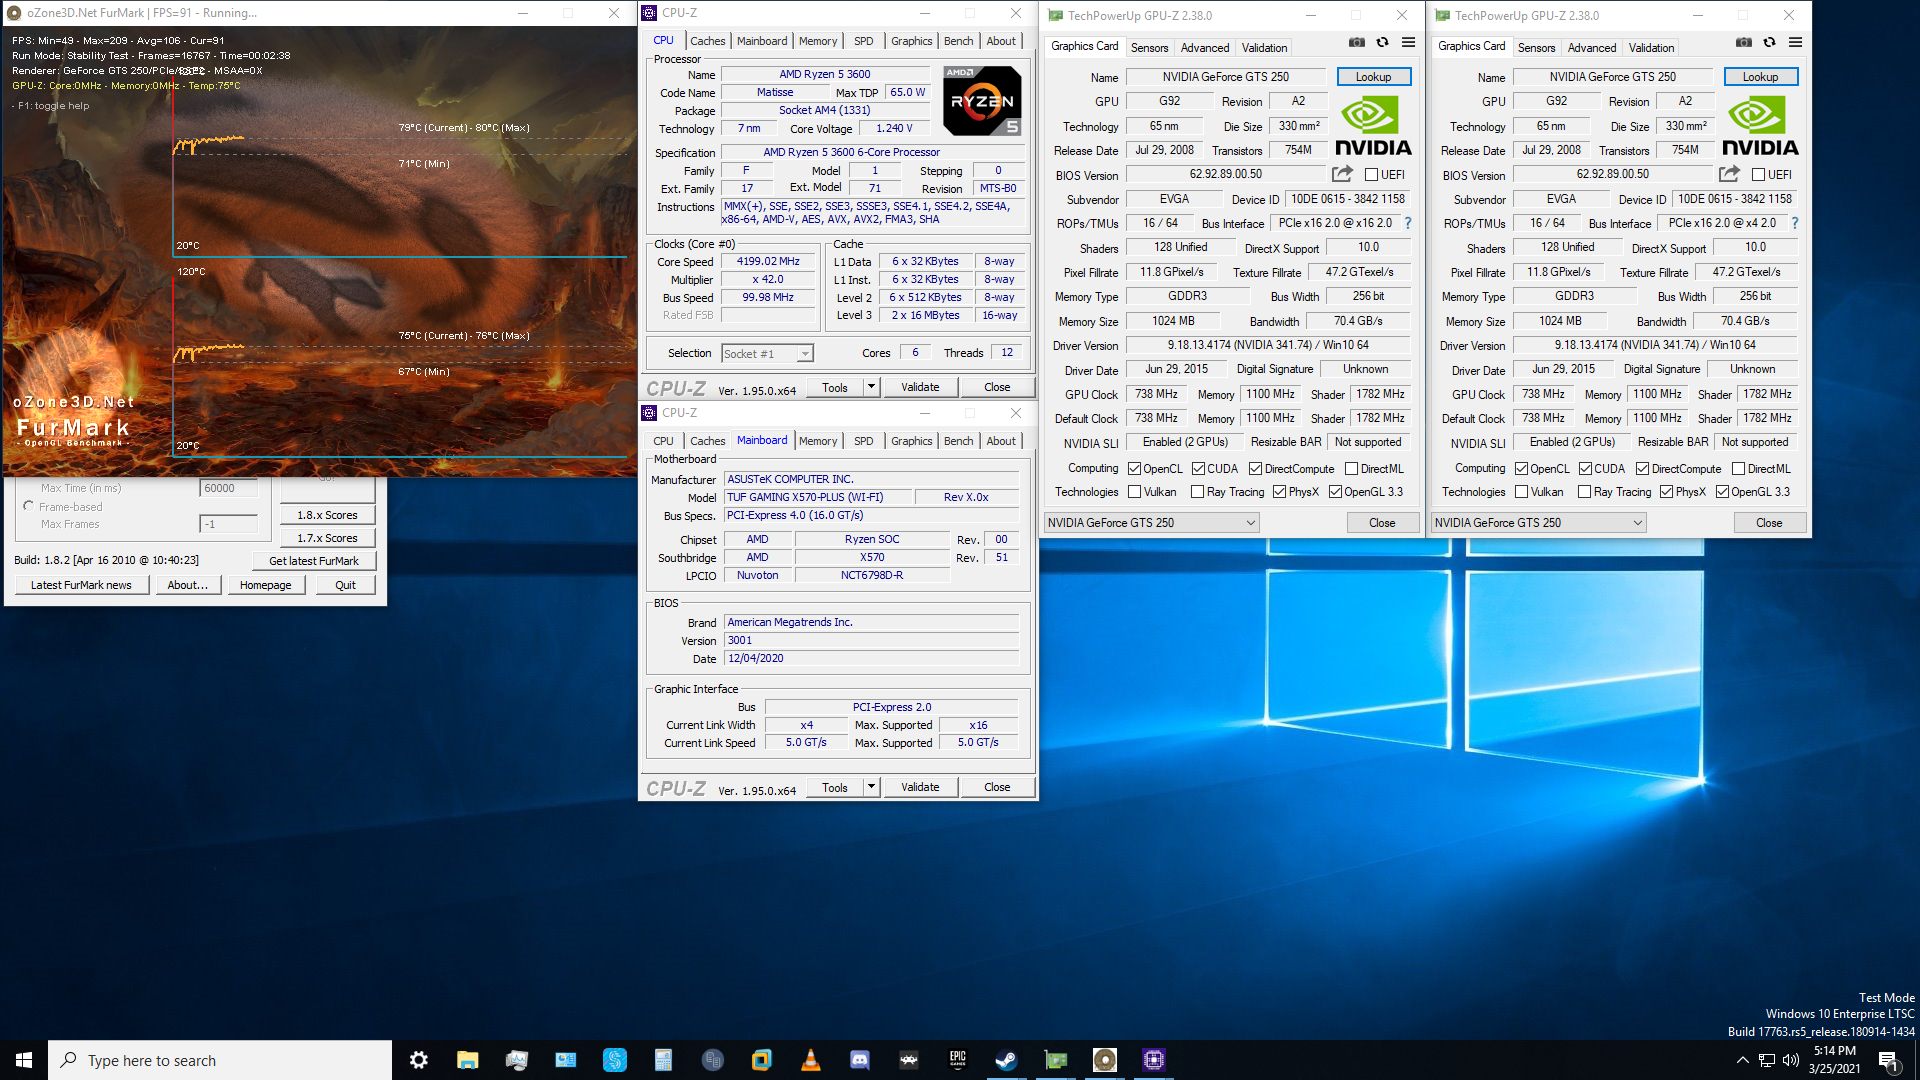Screen dimensions: 1920x1080
Task: Toggle UEFI checkbox in right GPU-Z window
Action: [x=1759, y=175]
